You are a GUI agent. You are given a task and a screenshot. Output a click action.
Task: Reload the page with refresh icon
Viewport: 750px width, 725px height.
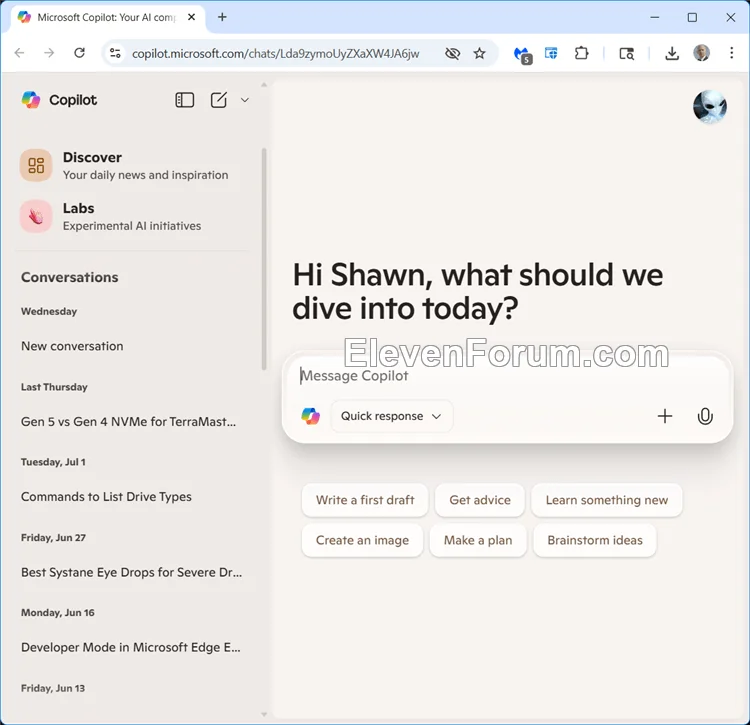click(79, 53)
